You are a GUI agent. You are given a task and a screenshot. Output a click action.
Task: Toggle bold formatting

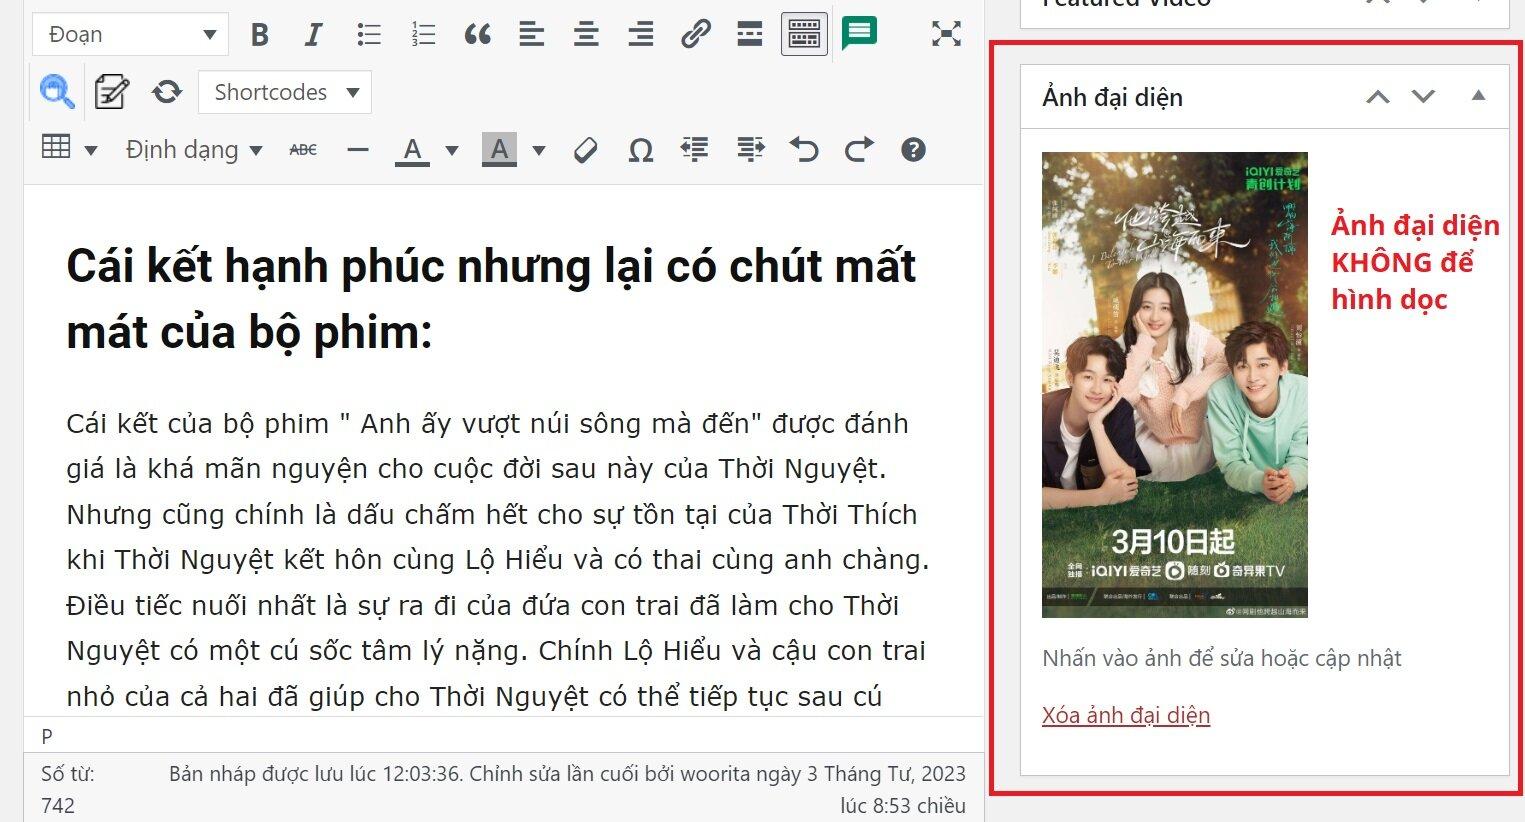(259, 33)
